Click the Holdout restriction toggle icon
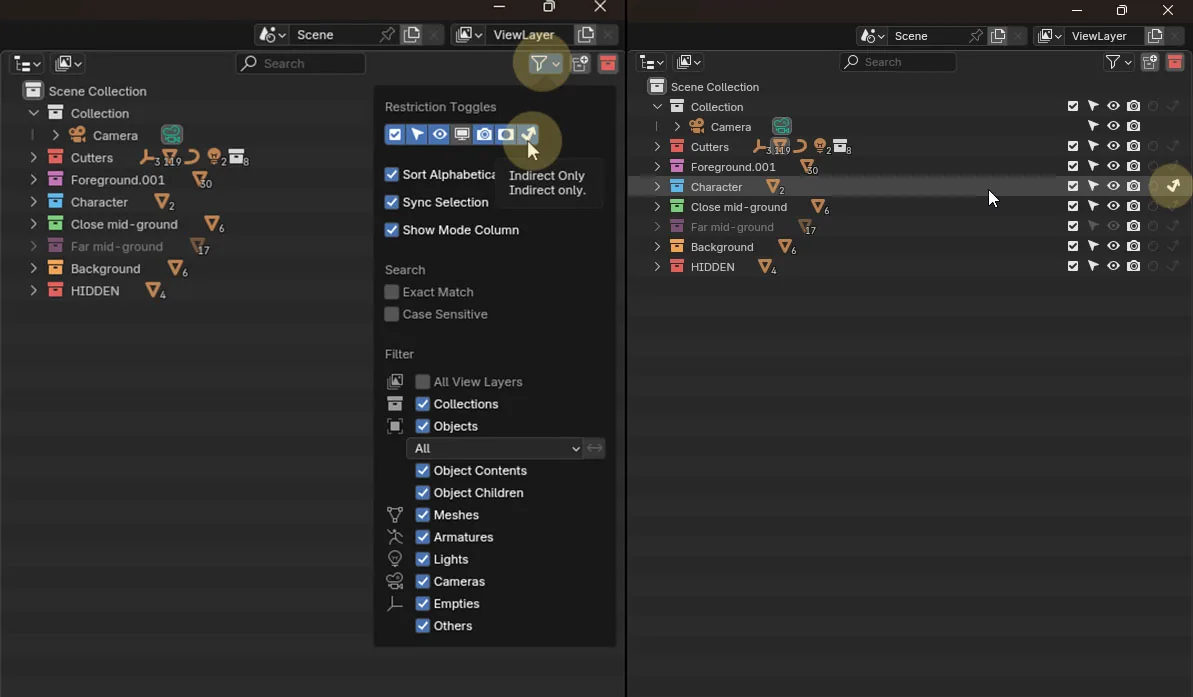1193x697 pixels. click(506, 135)
